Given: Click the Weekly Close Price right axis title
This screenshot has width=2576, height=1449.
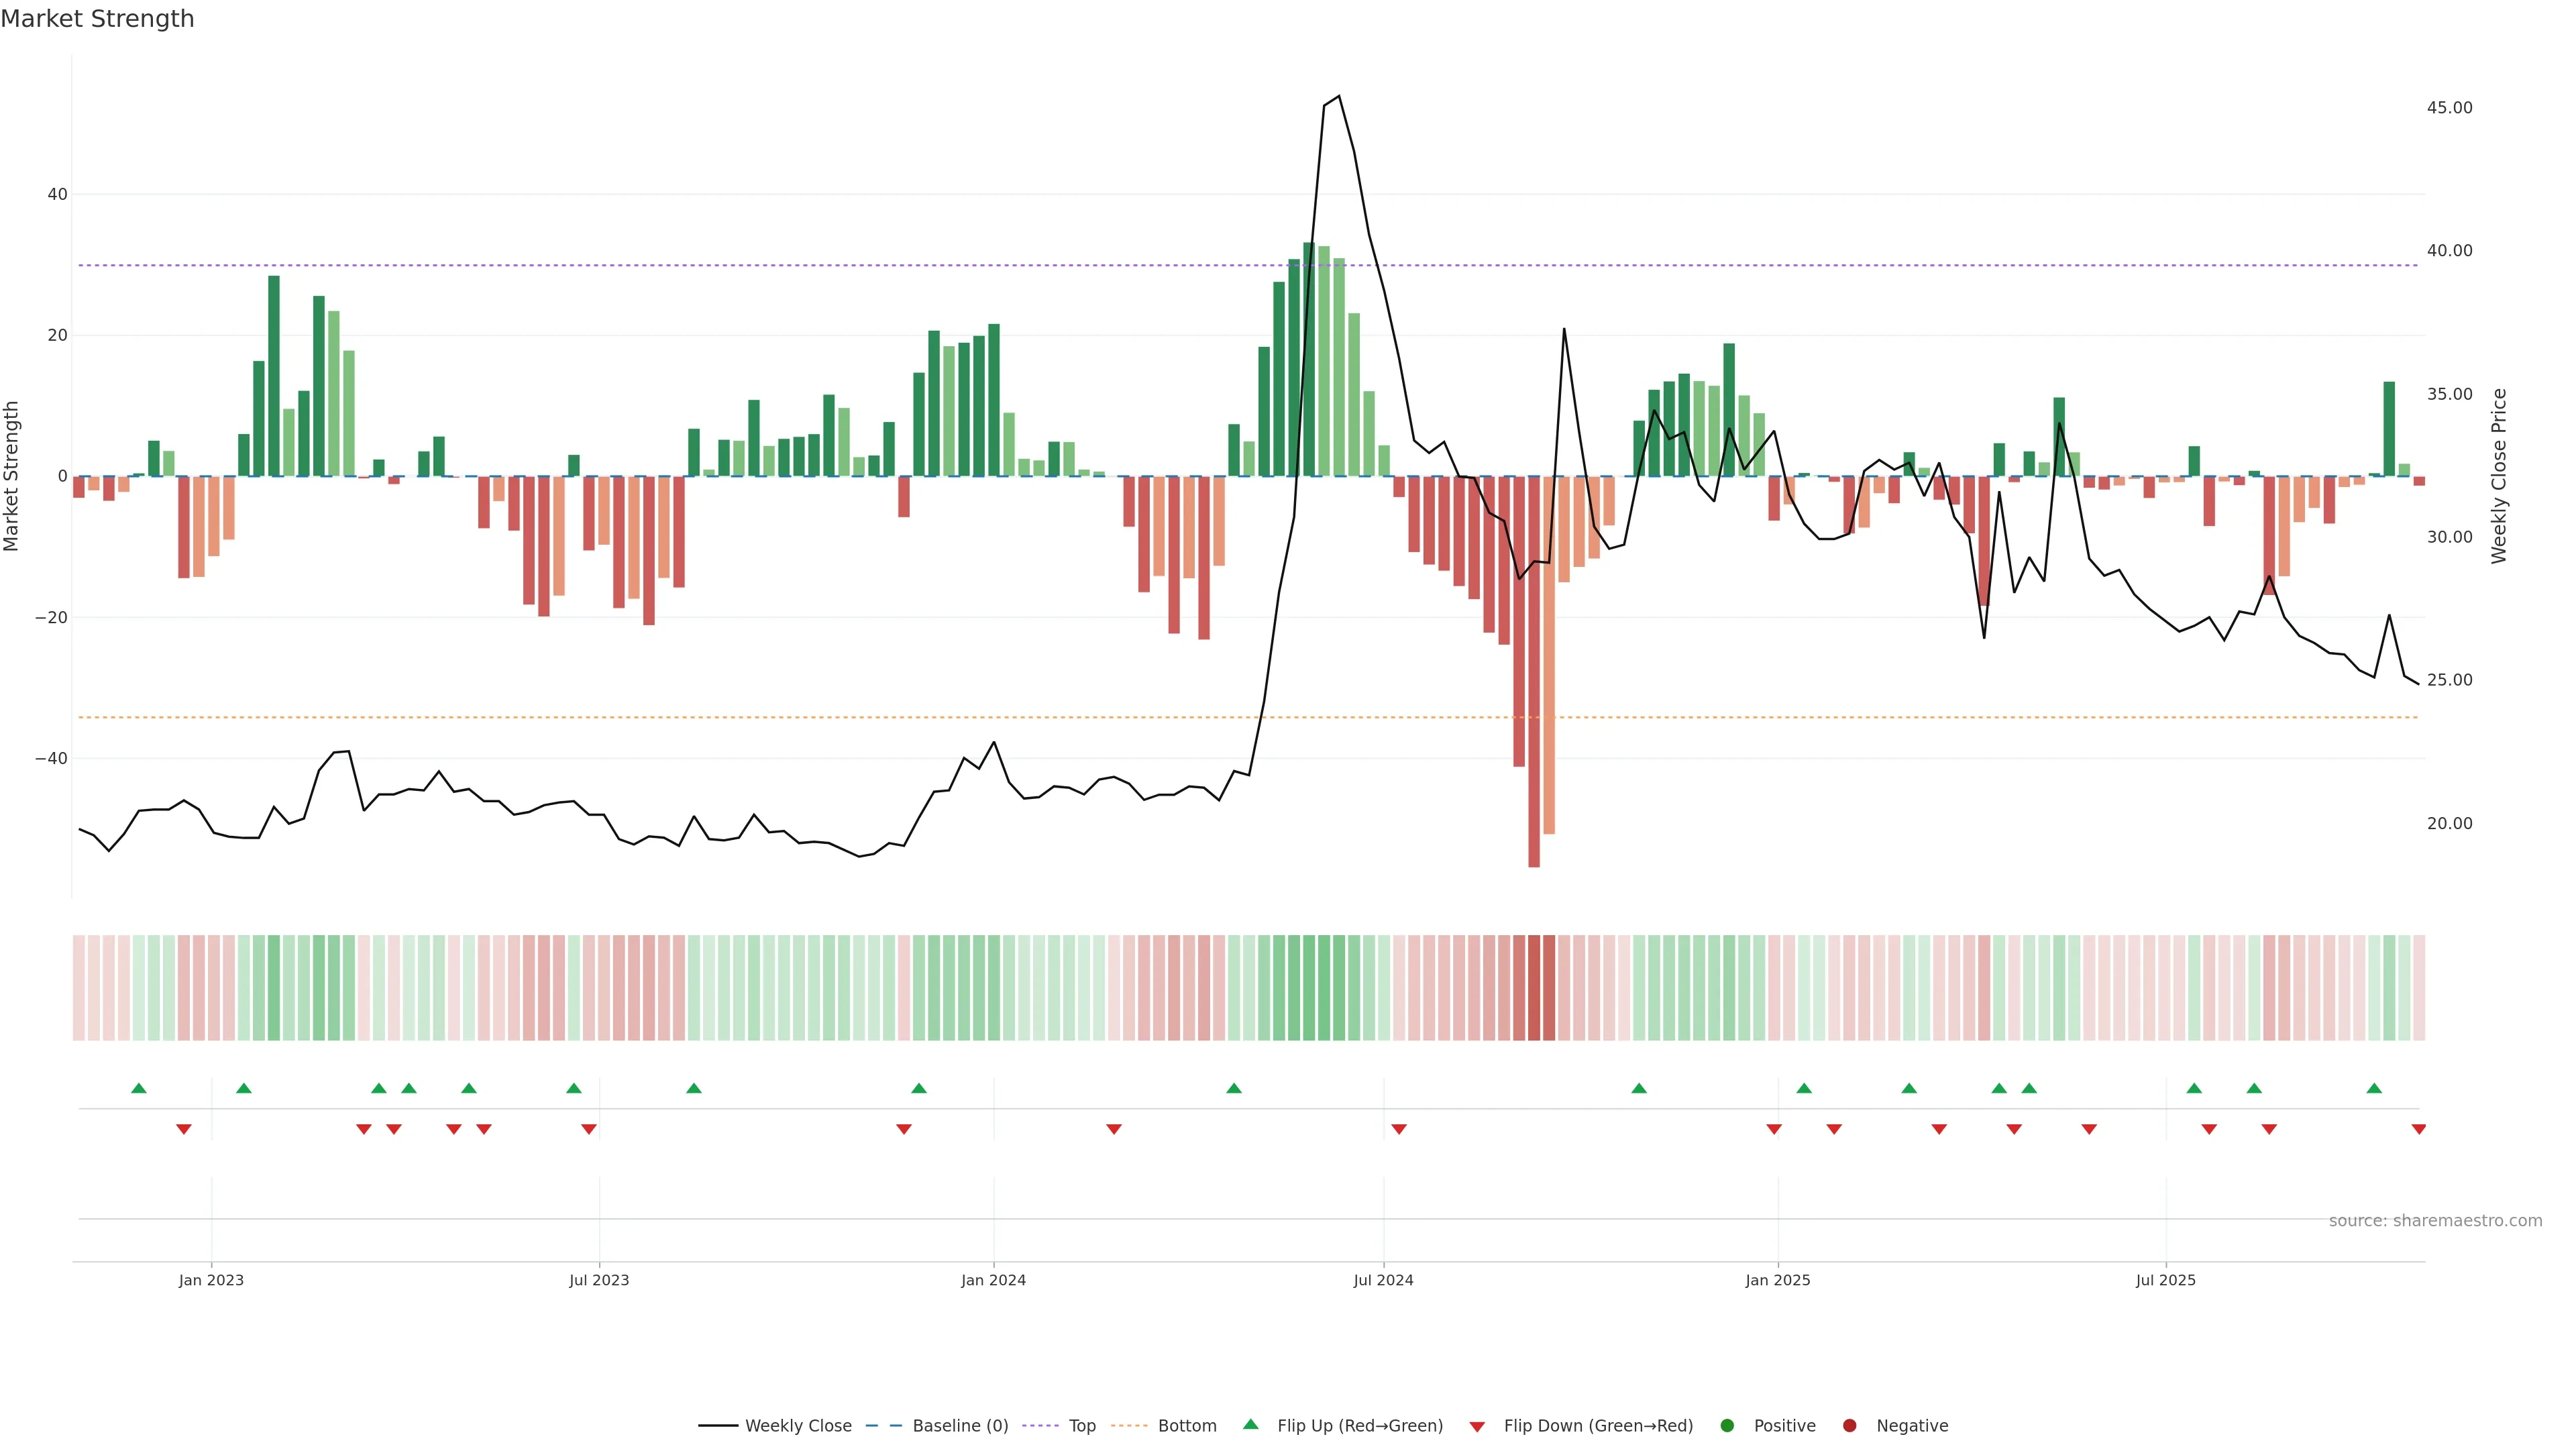Looking at the screenshot, I should click(x=2499, y=476).
